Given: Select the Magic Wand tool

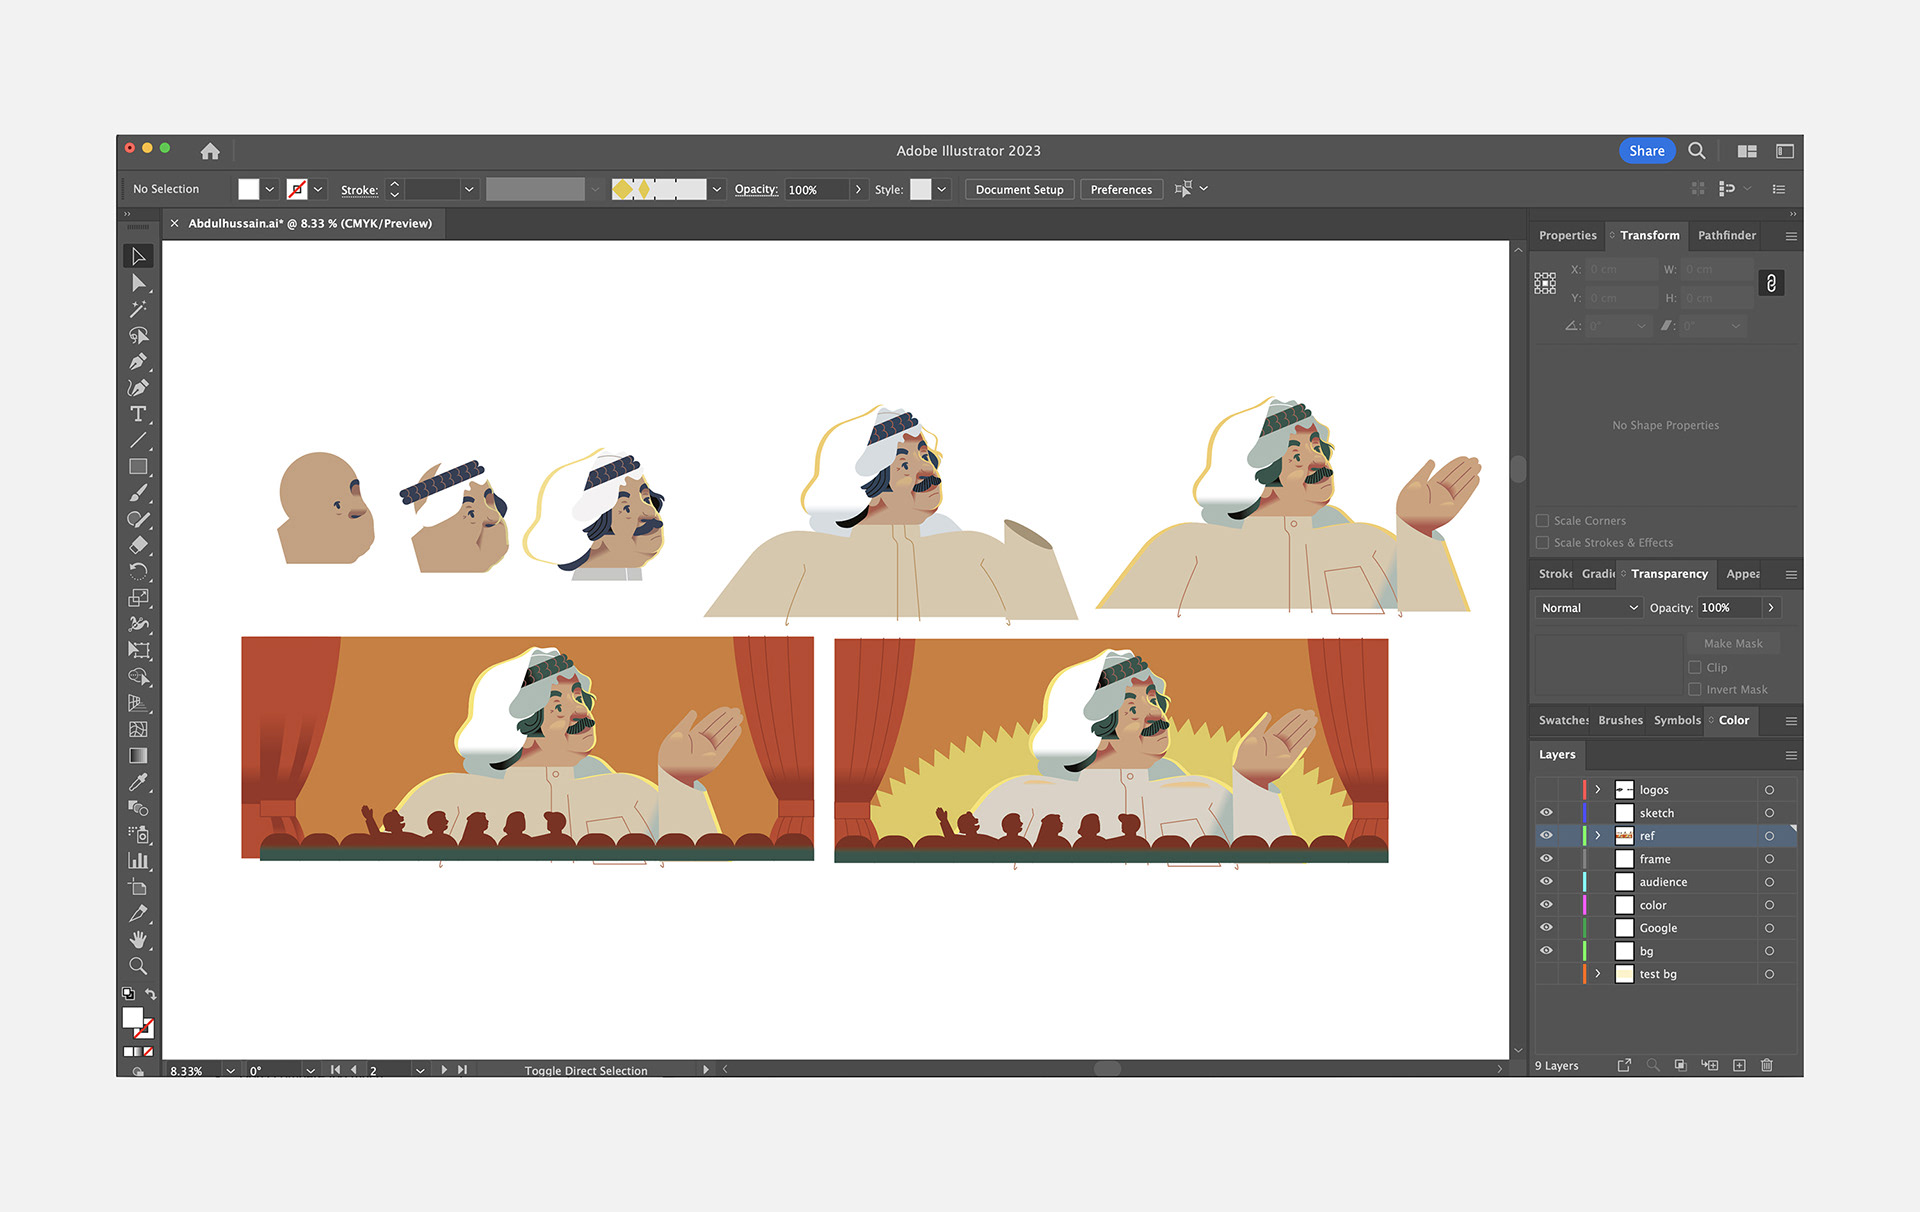Looking at the screenshot, I should point(139,309).
